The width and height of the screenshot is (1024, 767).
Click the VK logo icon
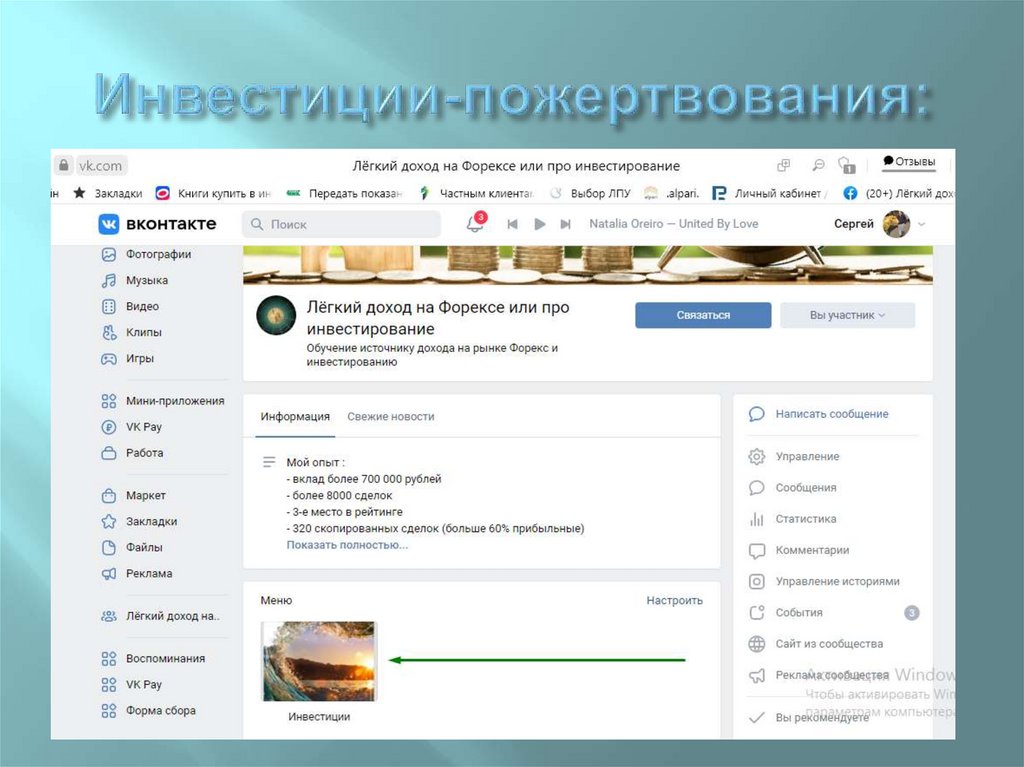(108, 223)
